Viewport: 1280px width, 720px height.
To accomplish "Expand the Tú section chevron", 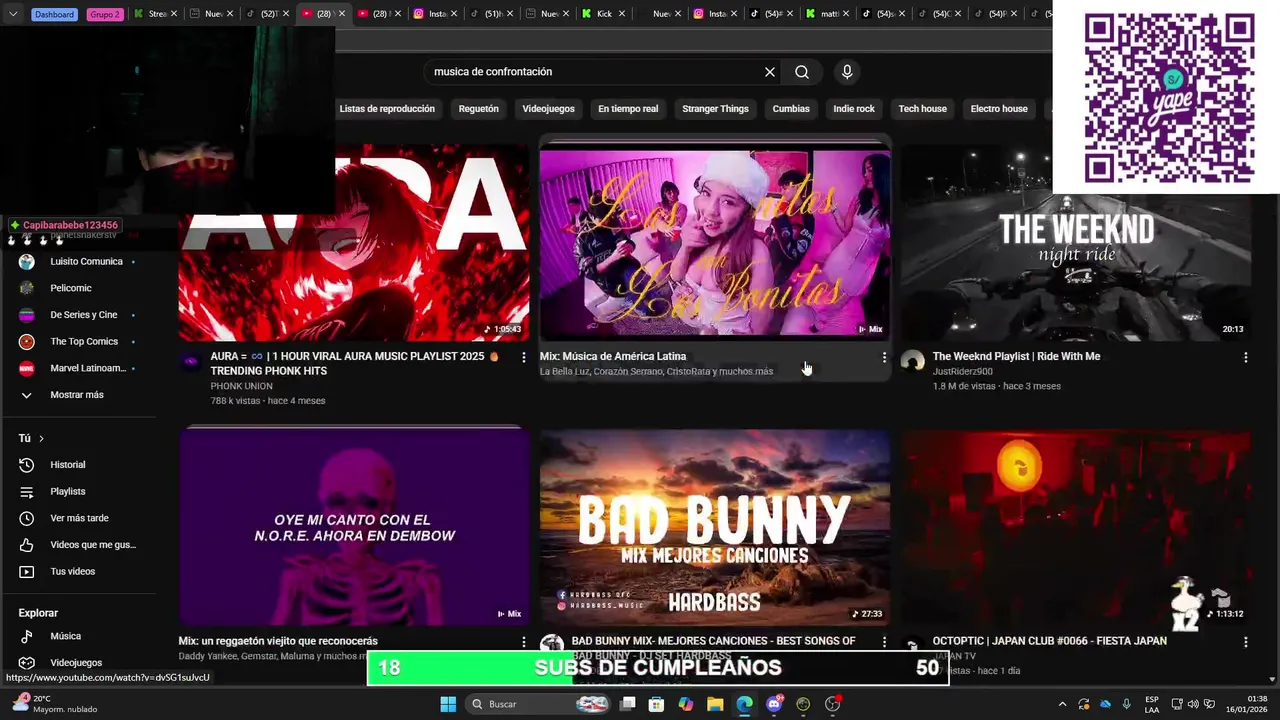I will [x=41, y=438].
